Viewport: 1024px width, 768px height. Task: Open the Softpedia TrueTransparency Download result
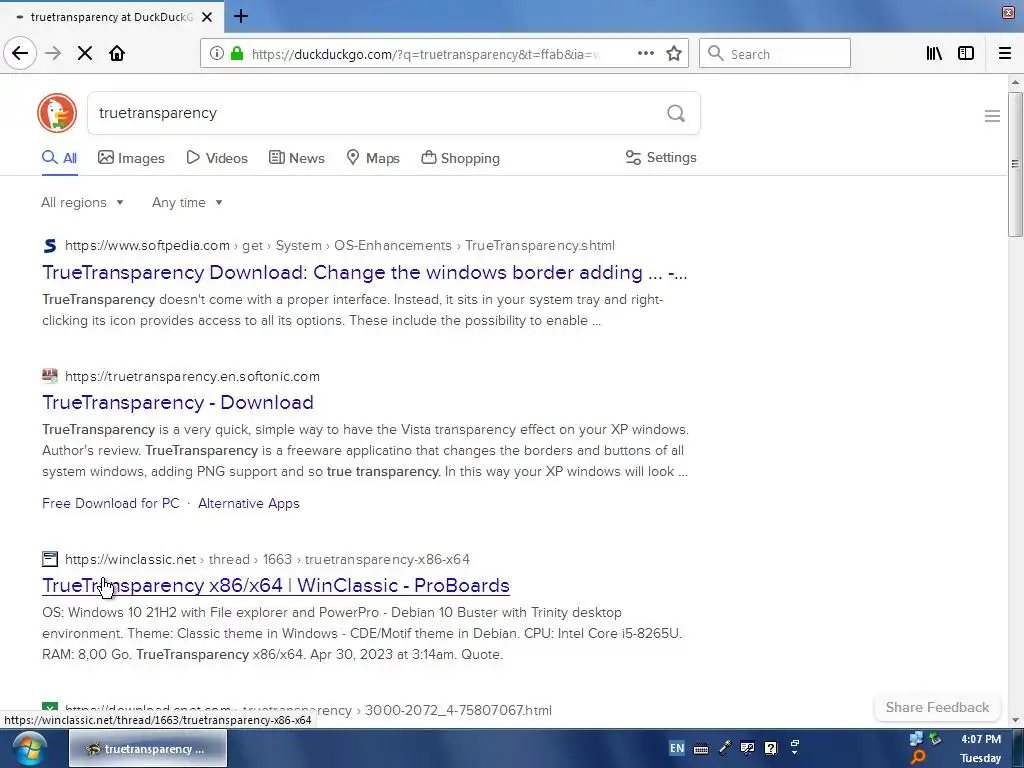click(x=364, y=272)
